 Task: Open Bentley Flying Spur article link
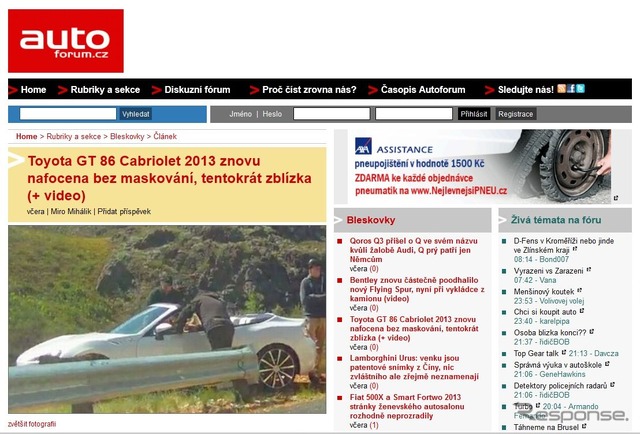(417, 289)
